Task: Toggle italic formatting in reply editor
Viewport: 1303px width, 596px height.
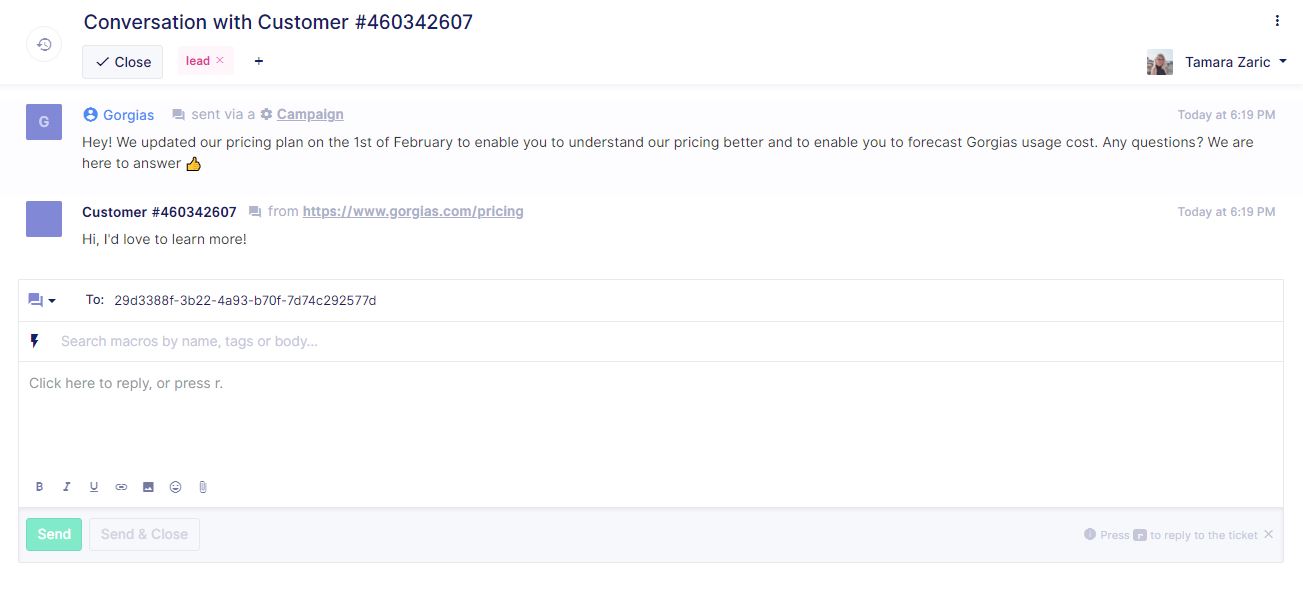Action: pos(67,487)
